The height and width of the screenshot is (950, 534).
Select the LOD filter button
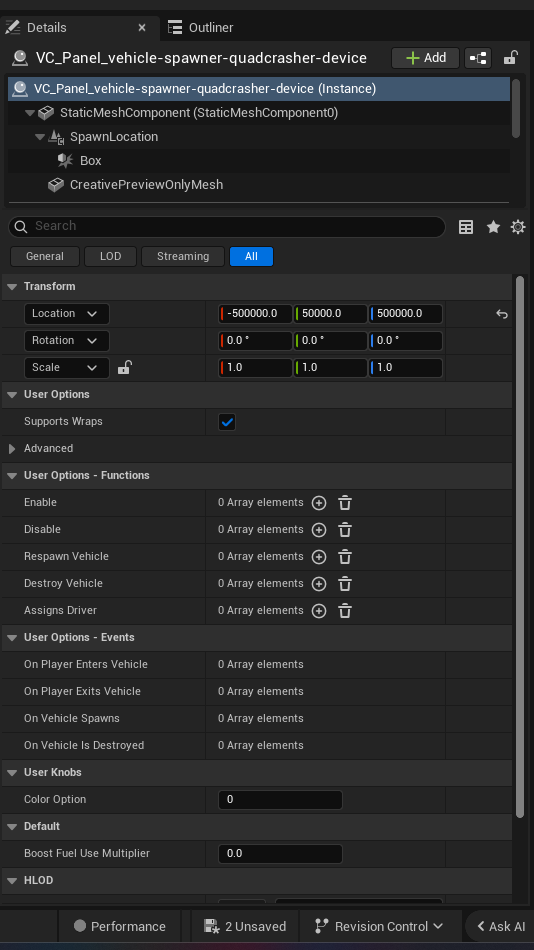[x=110, y=256]
